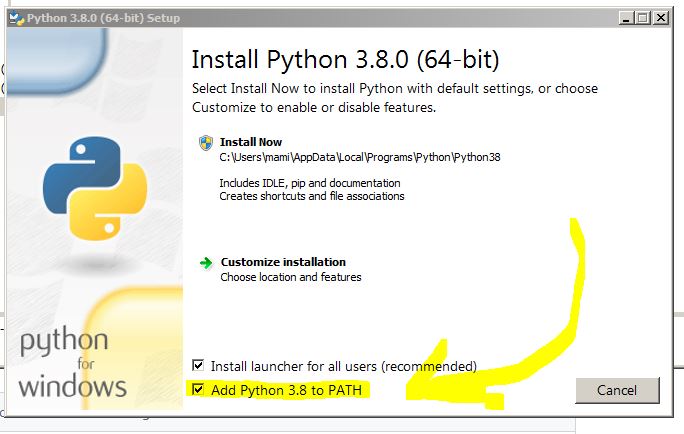
Task: Click the green arrow beside Customize installation
Action: pos(206,263)
